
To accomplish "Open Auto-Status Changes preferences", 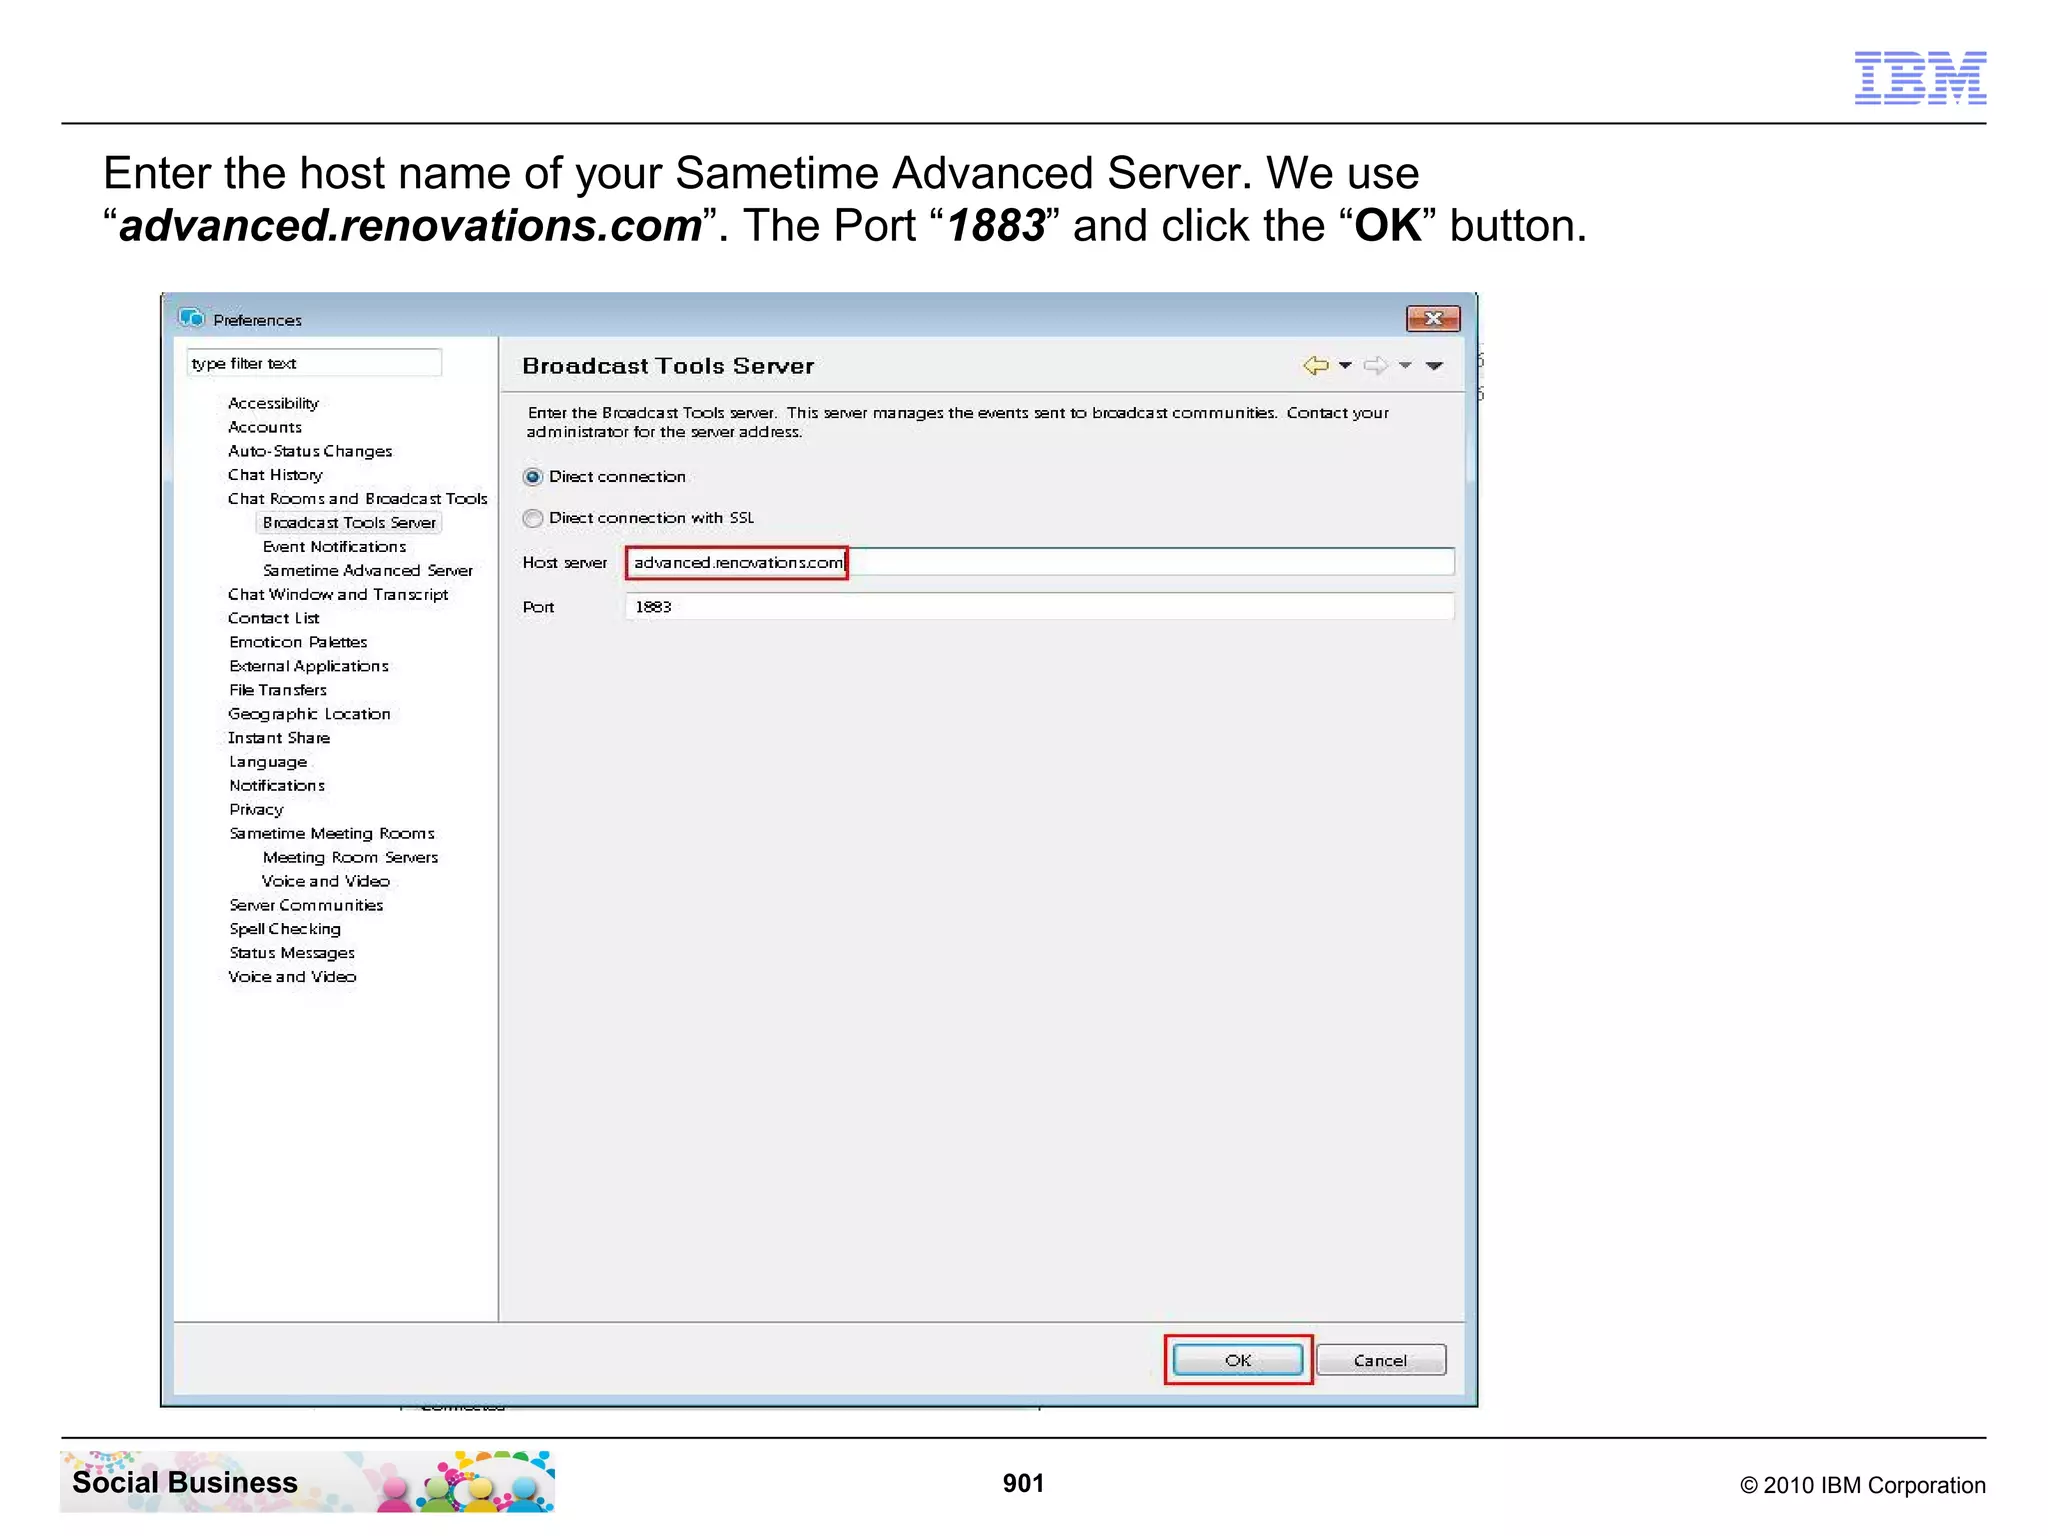I will (310, 451).
